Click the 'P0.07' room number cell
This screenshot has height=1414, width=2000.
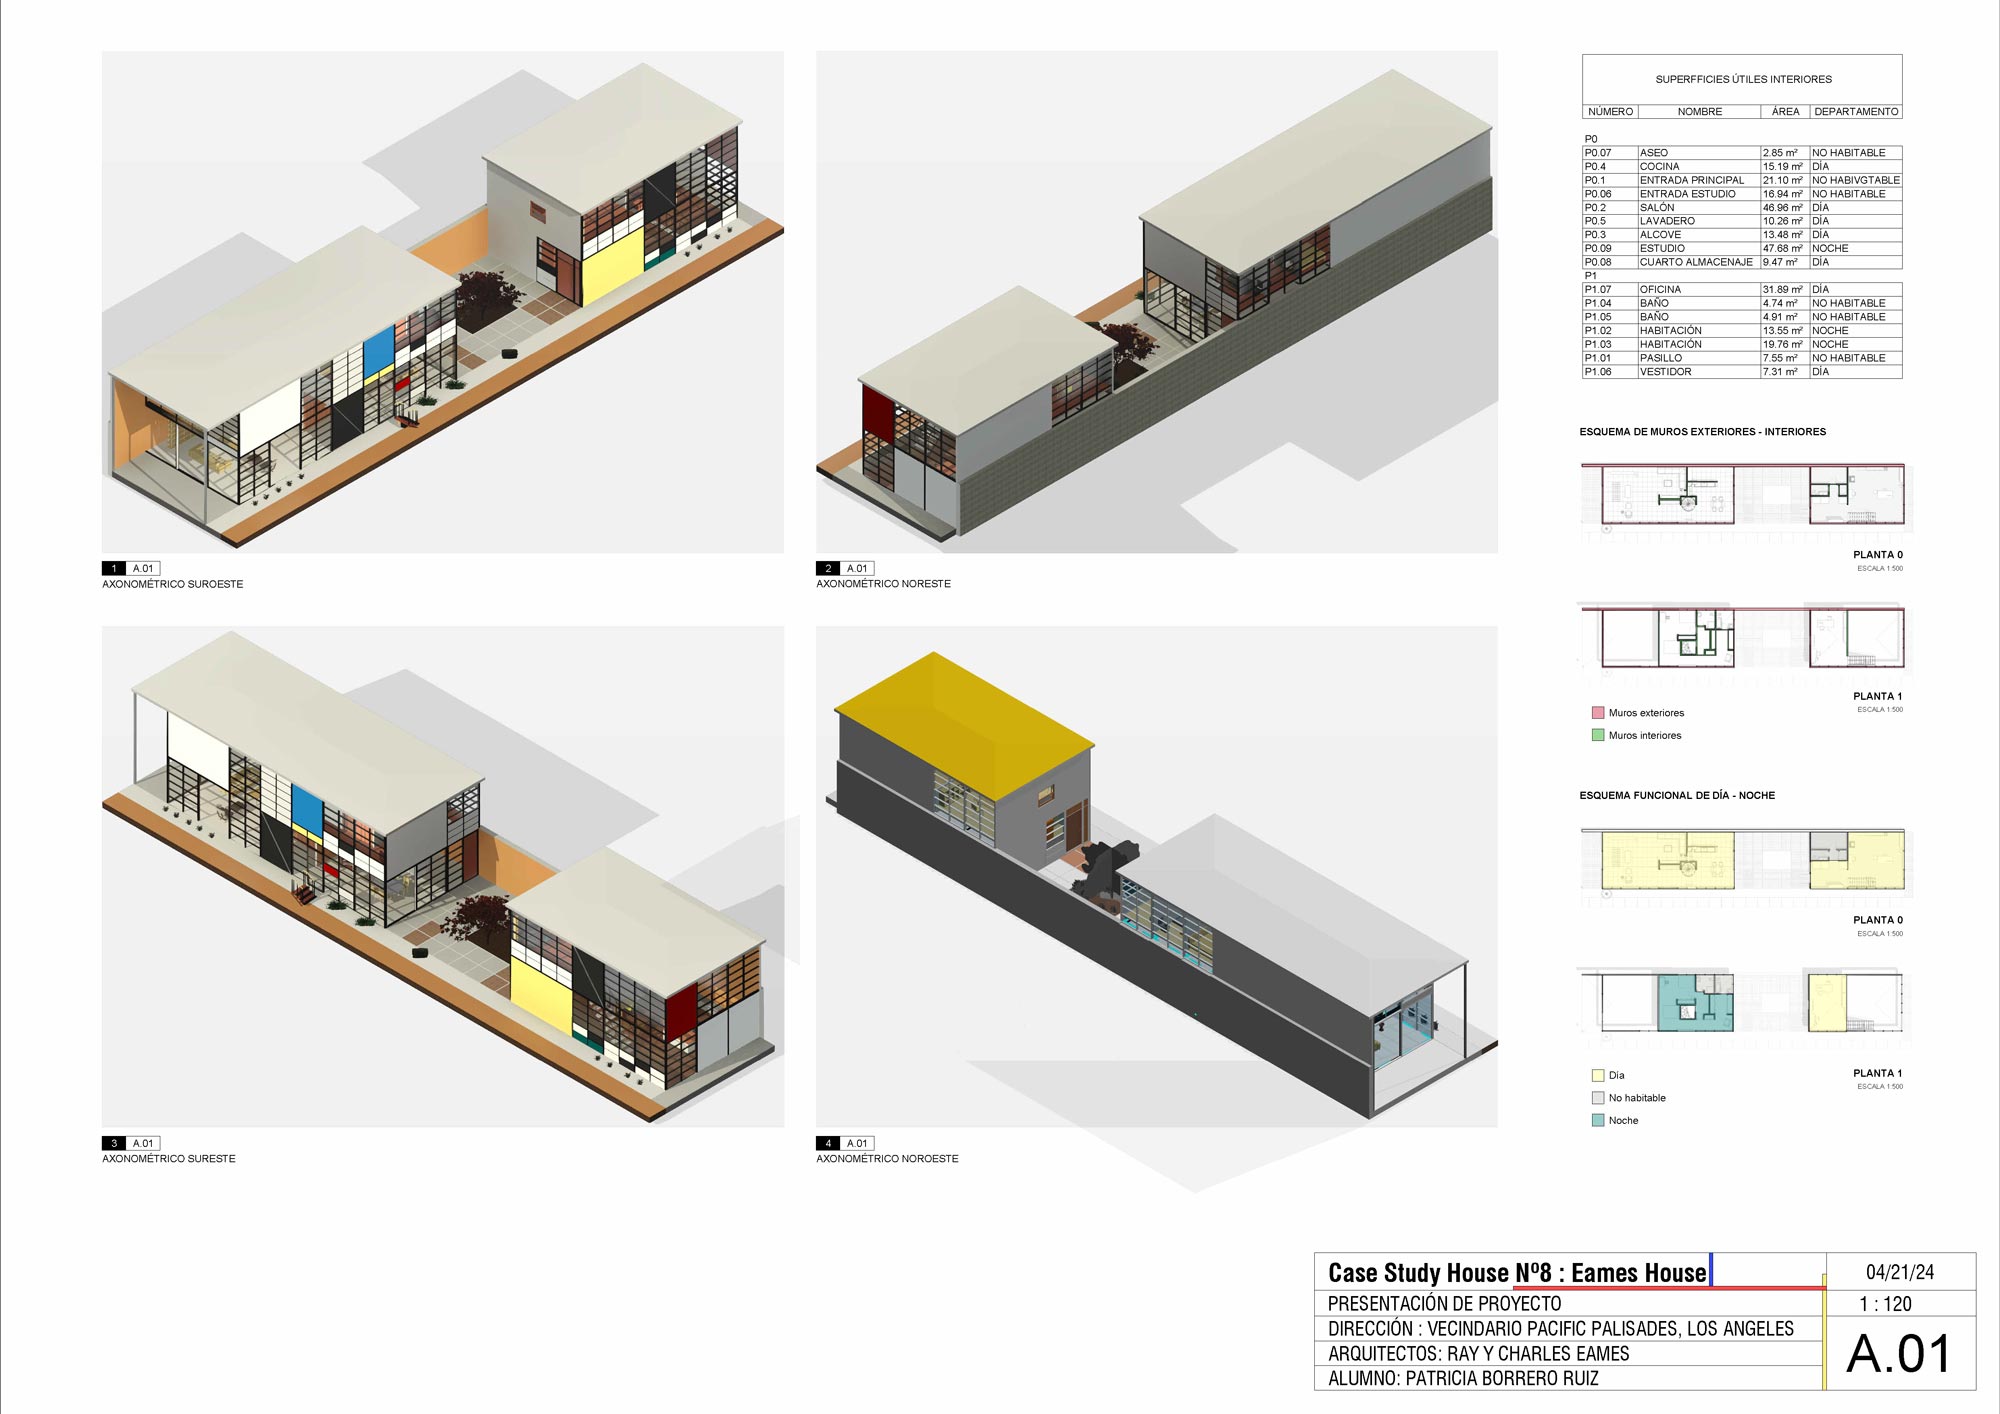1610,153
